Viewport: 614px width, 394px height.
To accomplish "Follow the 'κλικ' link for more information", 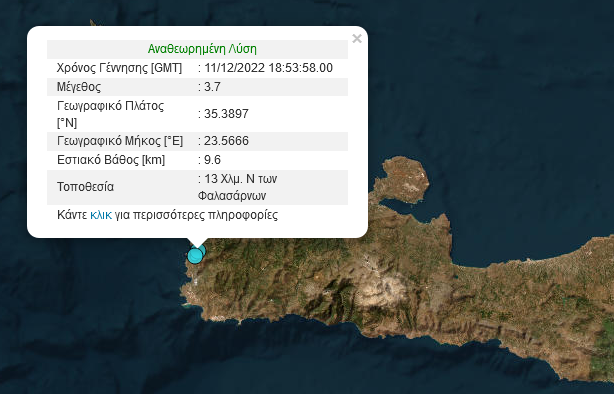I will (101, 215).
